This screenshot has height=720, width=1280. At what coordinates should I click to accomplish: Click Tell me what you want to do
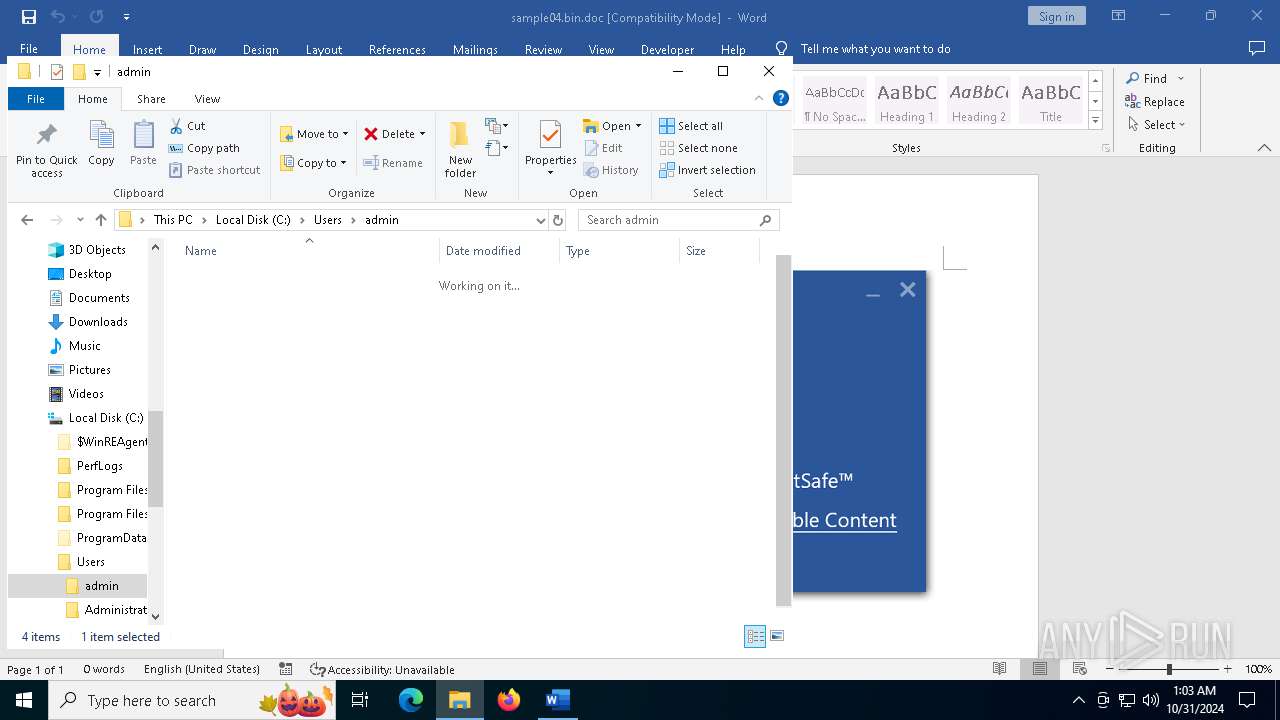point(875,49)
